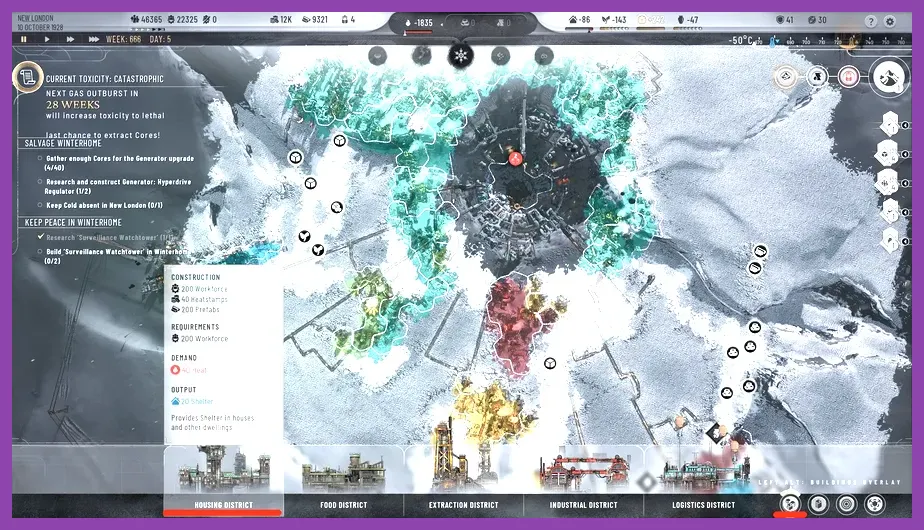924x530 pixels.
Task: Set double-arrow fast forward speed
Action: pos(70,39)
